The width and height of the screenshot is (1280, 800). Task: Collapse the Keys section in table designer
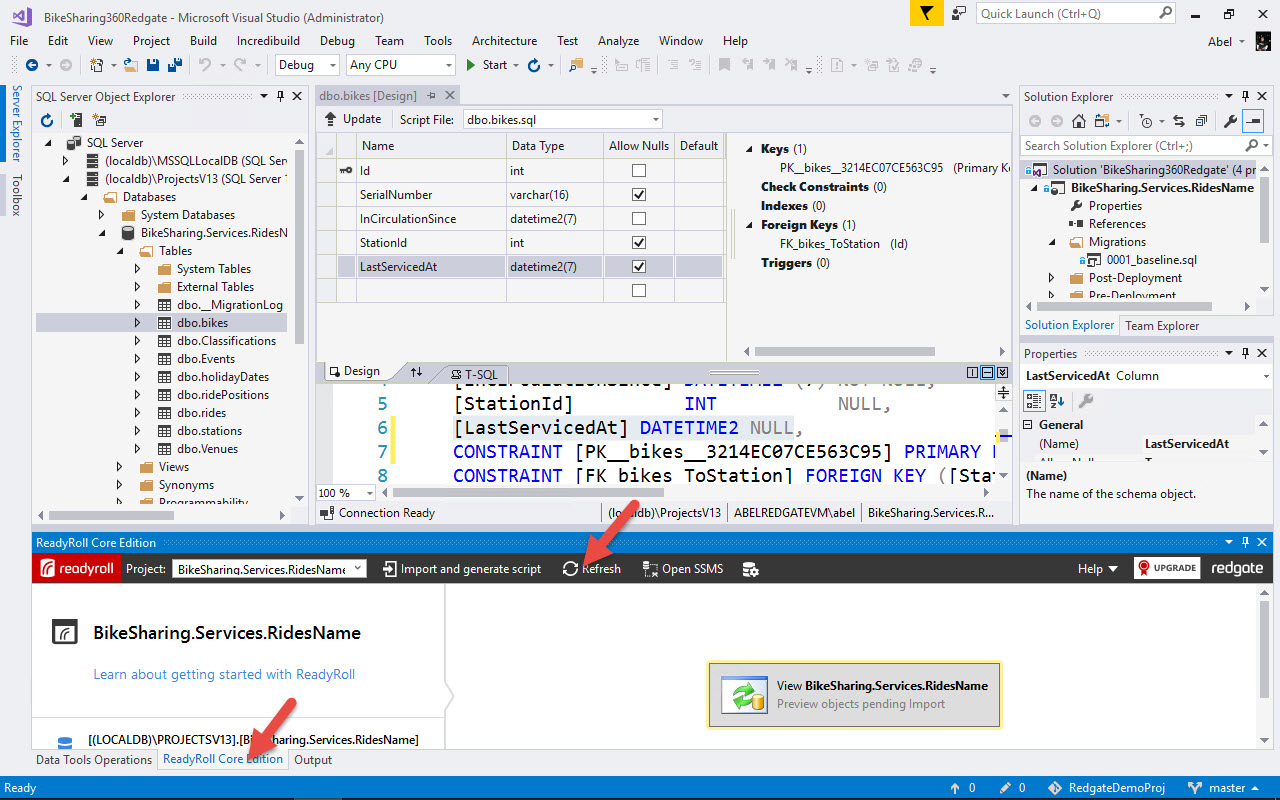(748, 149)
